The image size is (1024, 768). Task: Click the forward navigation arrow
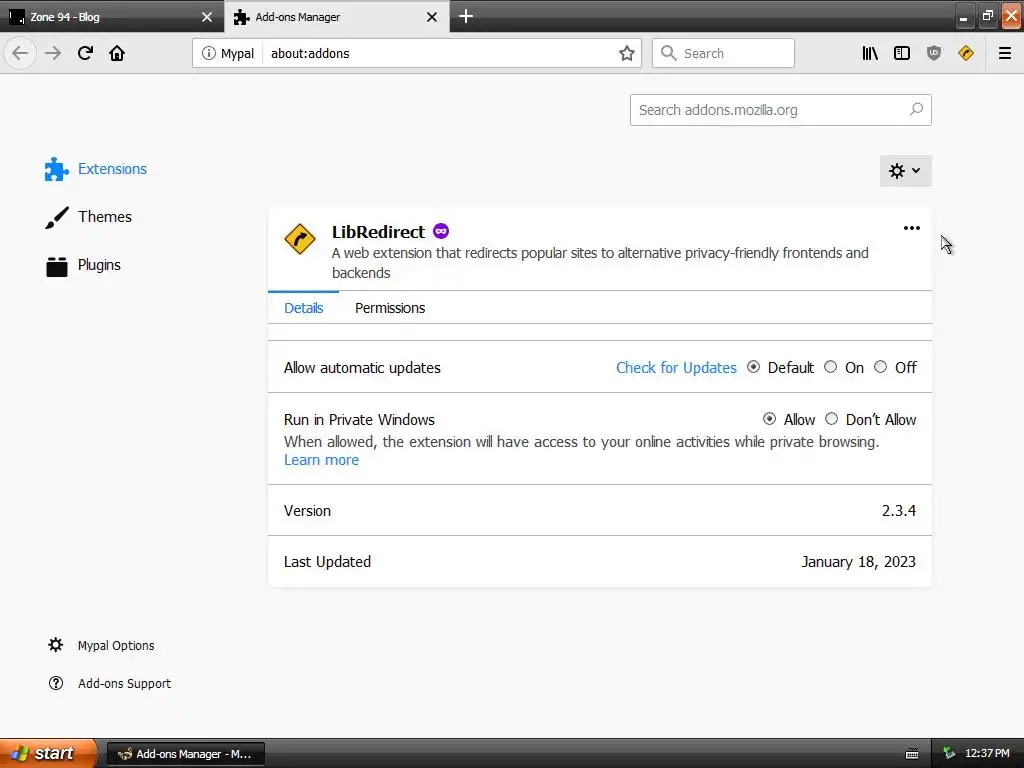[53, 53]
